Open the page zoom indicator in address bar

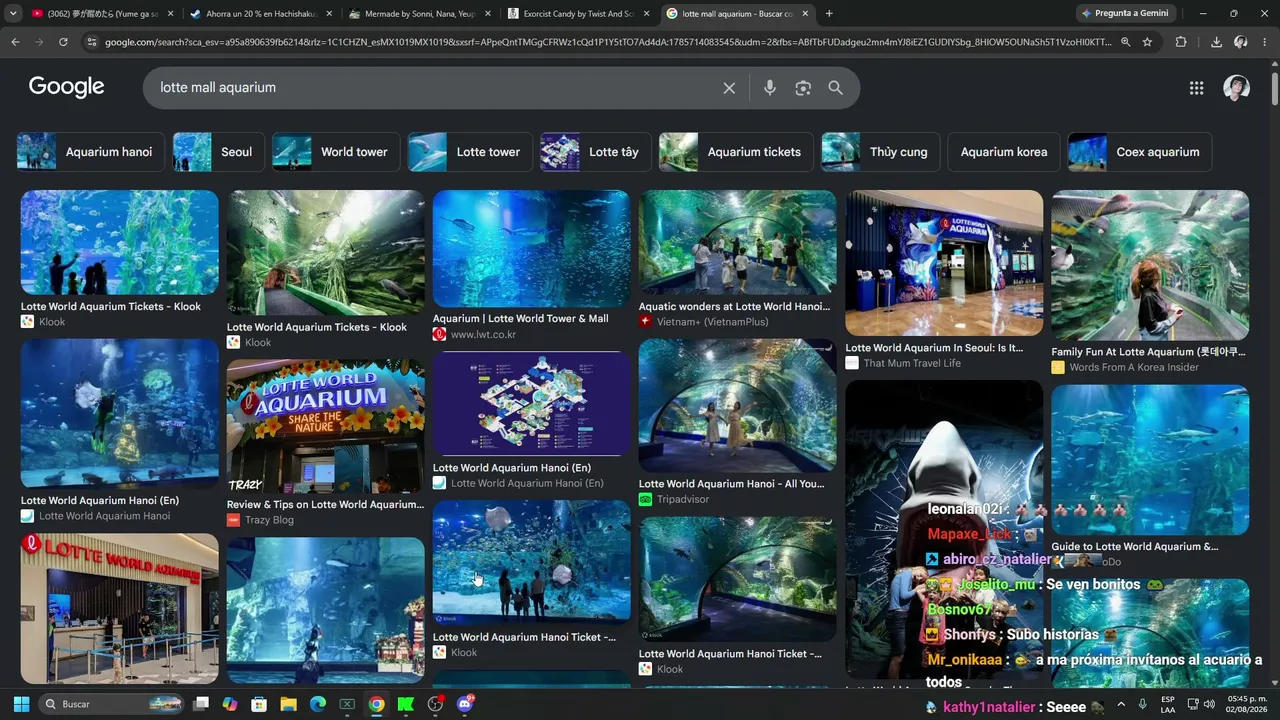[x=1125, y=42]
